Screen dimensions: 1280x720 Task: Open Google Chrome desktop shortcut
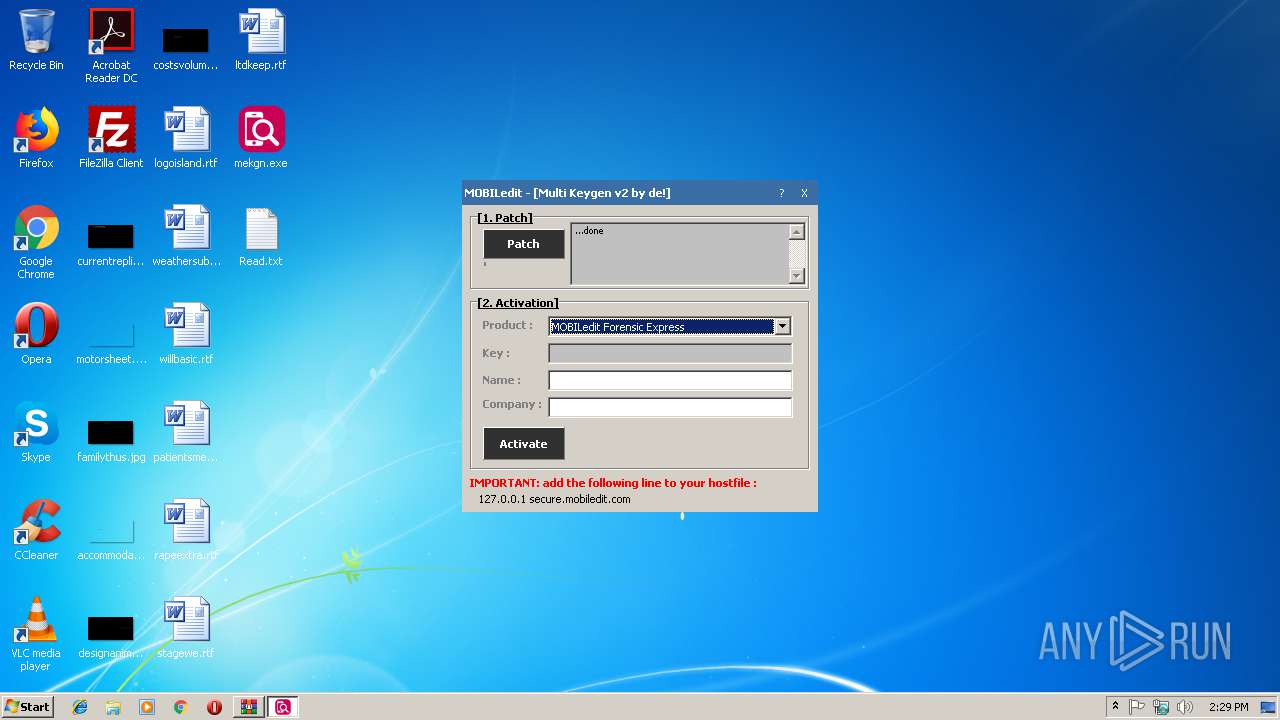point(36,242)
